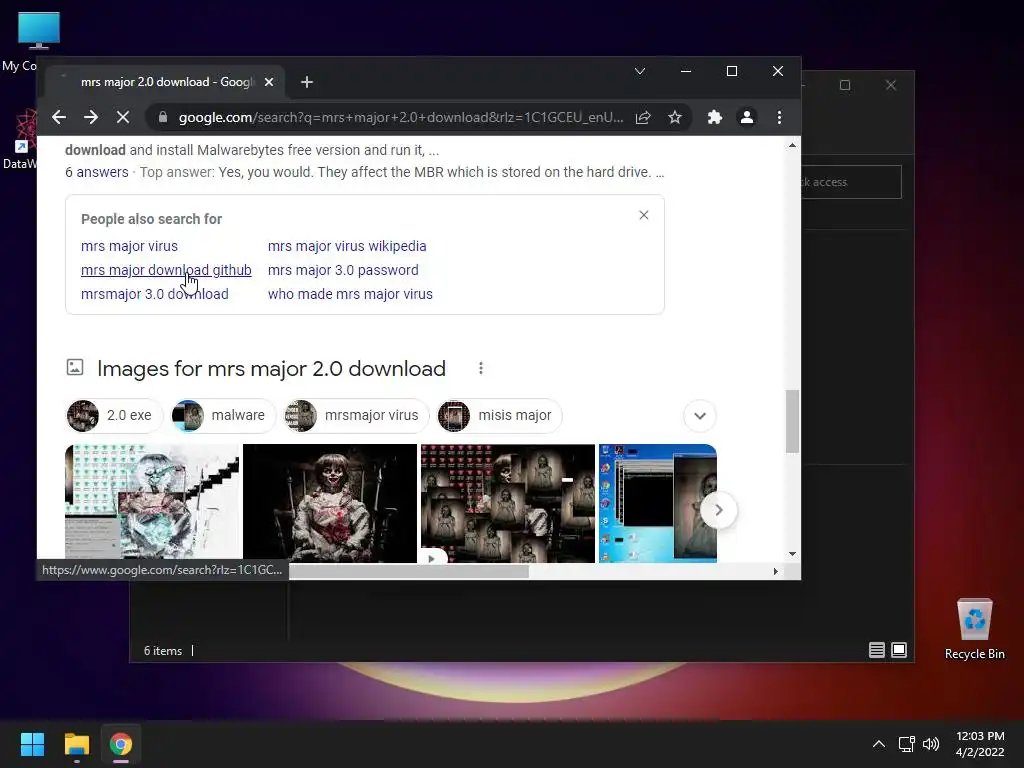Close the mrs major 2.0 download tab

269,82
